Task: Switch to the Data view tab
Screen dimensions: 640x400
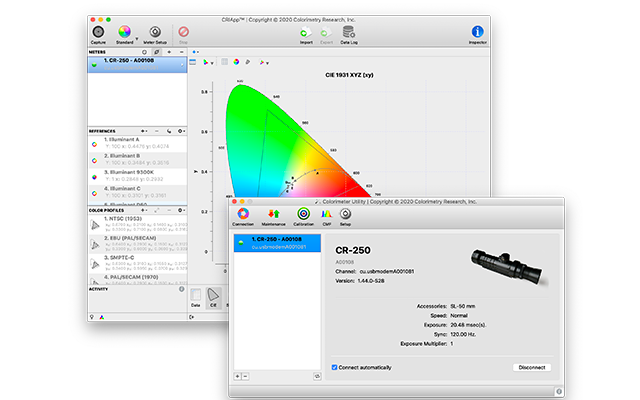Action: coord(196,298)
